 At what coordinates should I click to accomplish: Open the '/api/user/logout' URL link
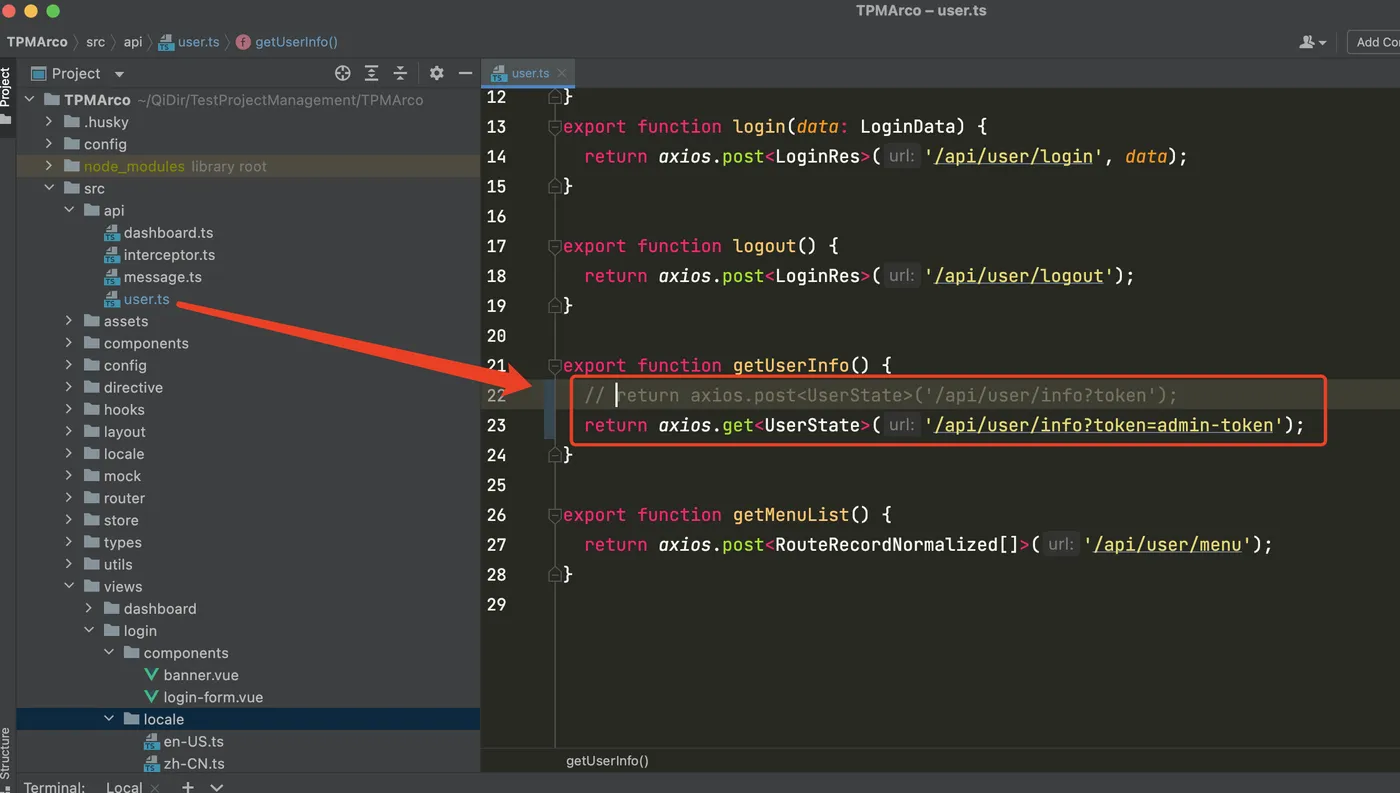(x=1019, y=276)
